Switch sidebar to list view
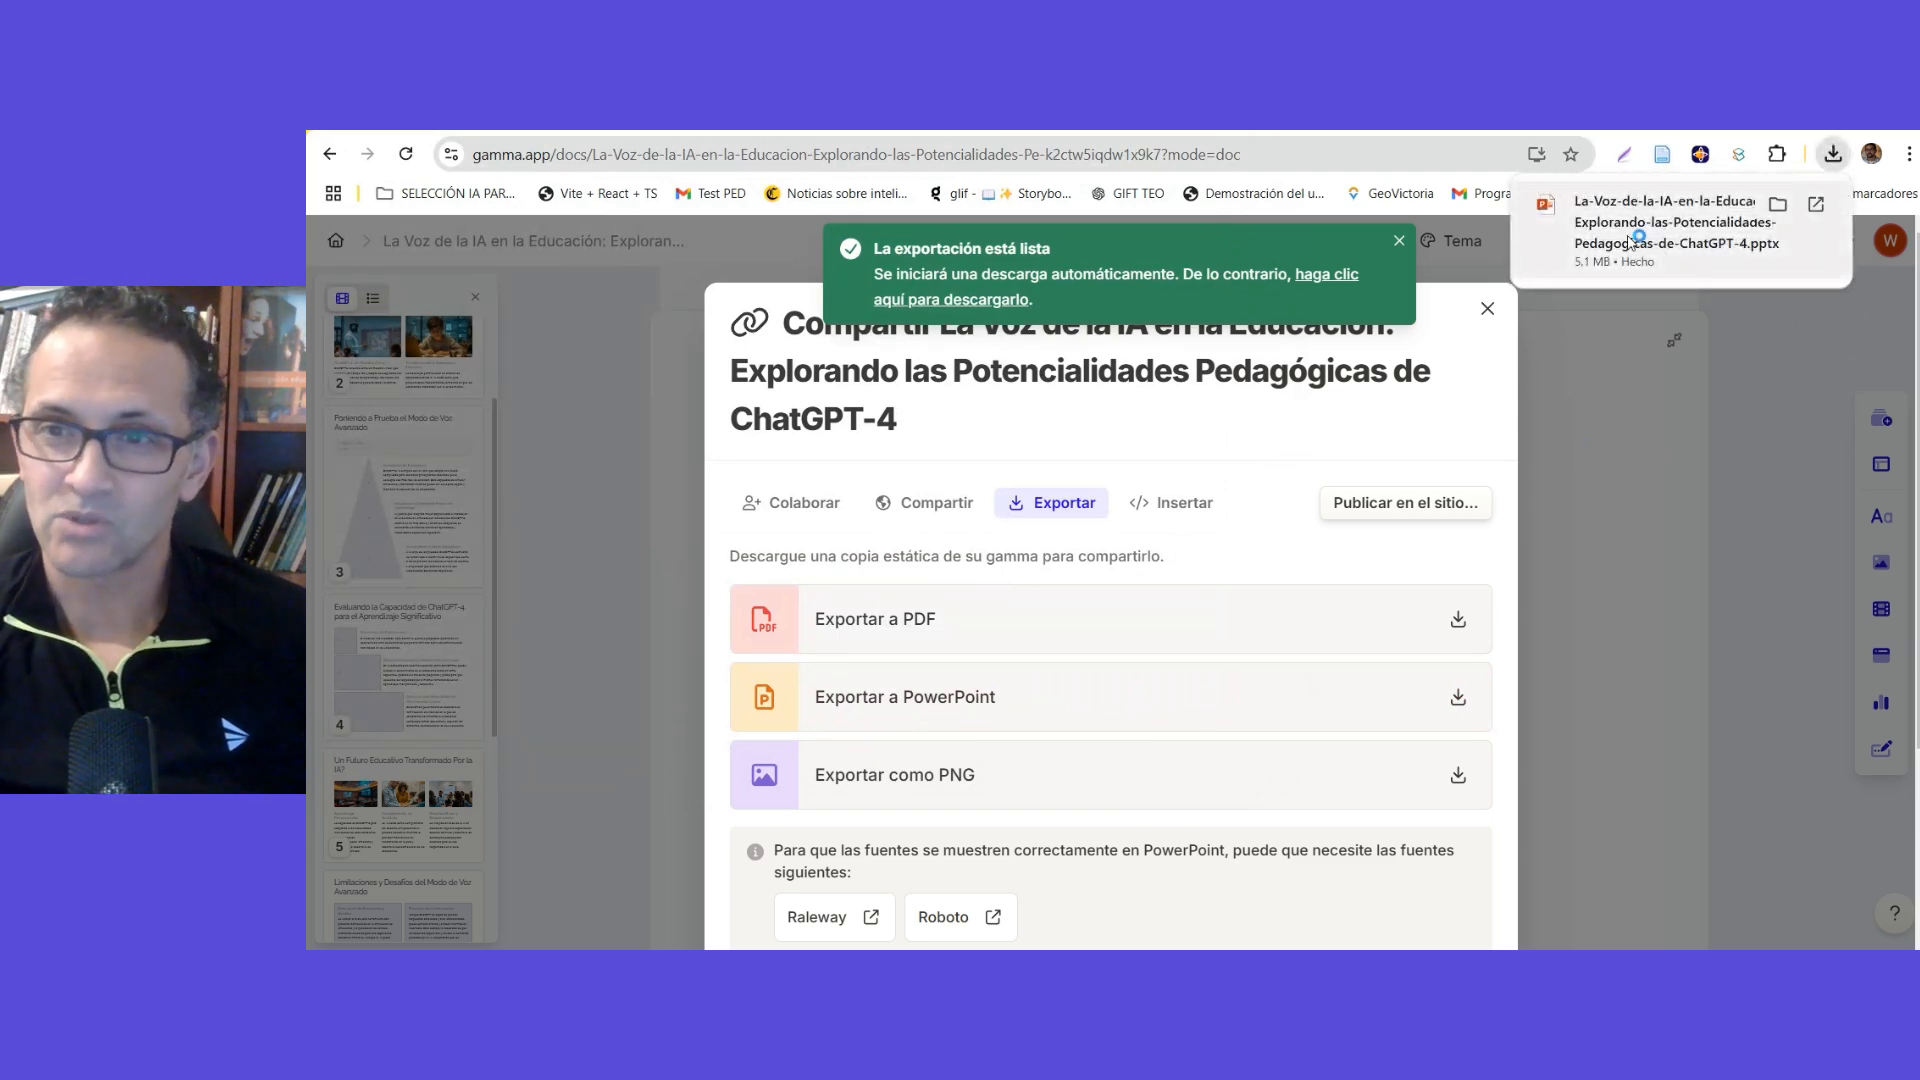Viewport: 1920px width, 1080px height. [373, 298]
